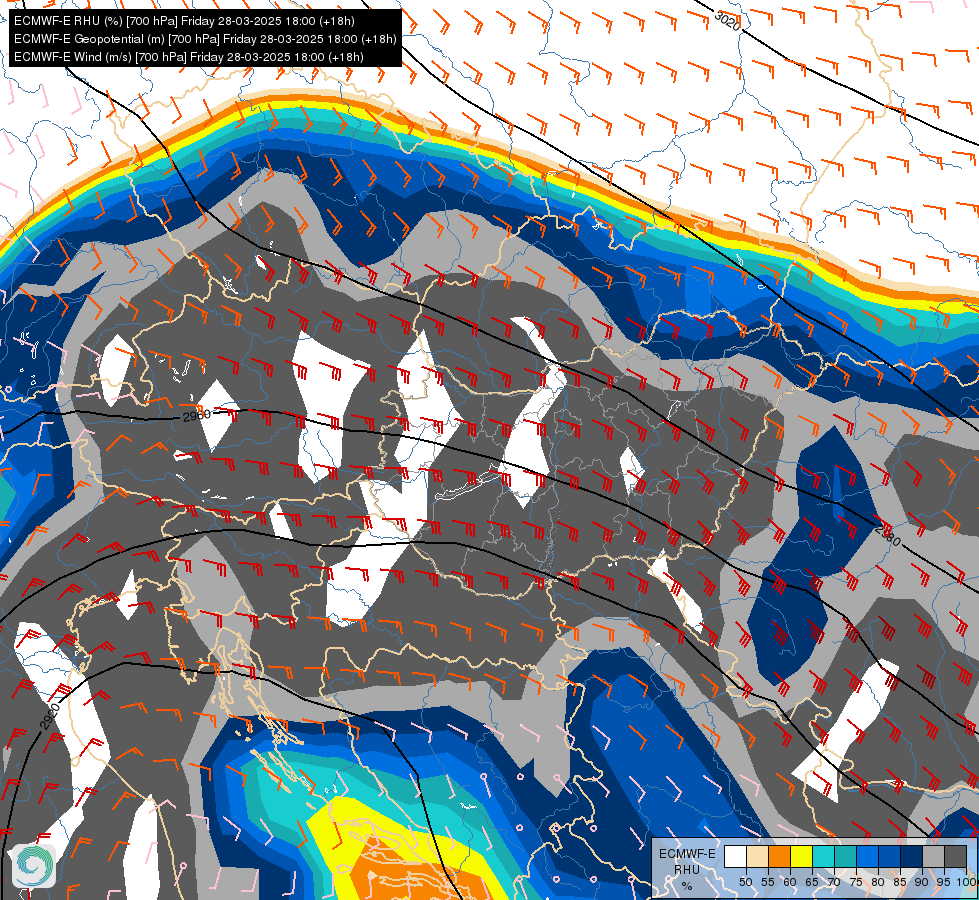Screen dimensions: 979x900
Task: Select the yellow 60–65 legend swatch
Action: pos(801,857)
